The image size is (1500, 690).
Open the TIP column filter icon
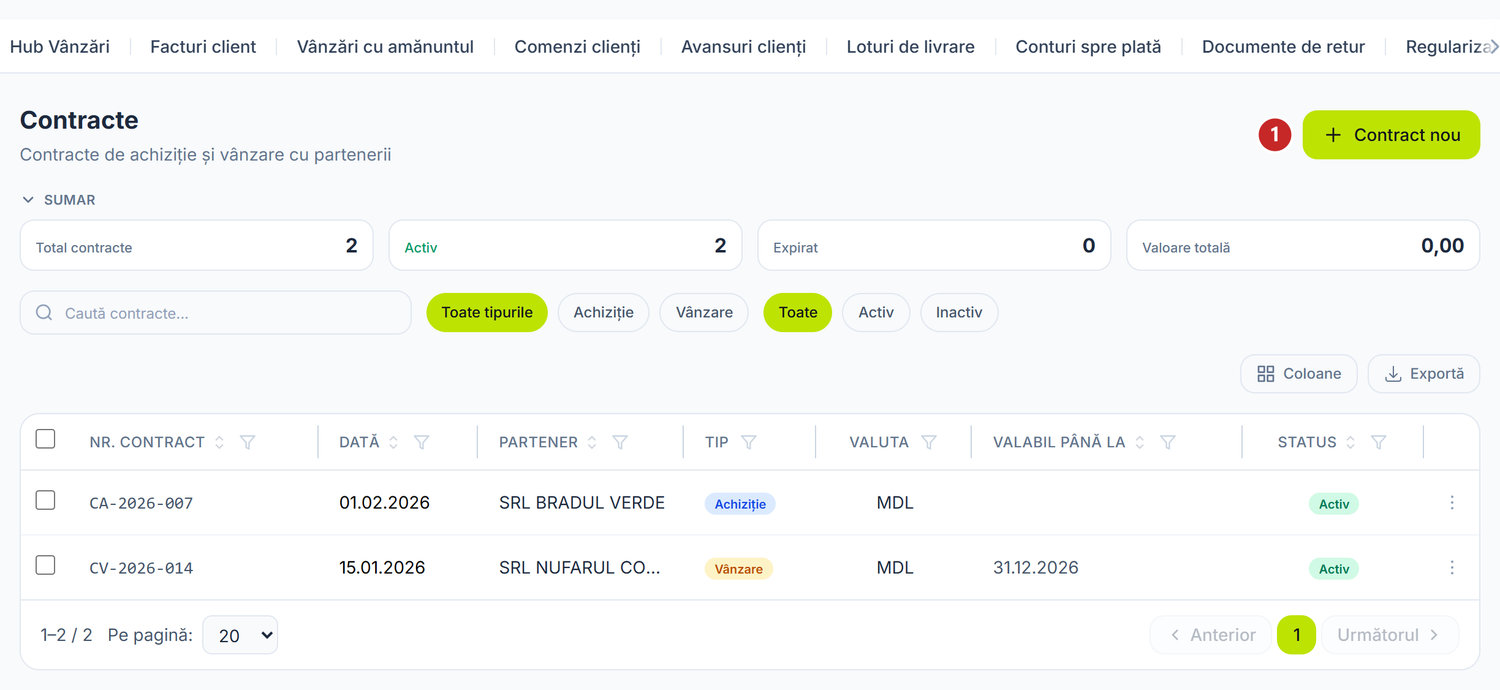click(748, 442)
